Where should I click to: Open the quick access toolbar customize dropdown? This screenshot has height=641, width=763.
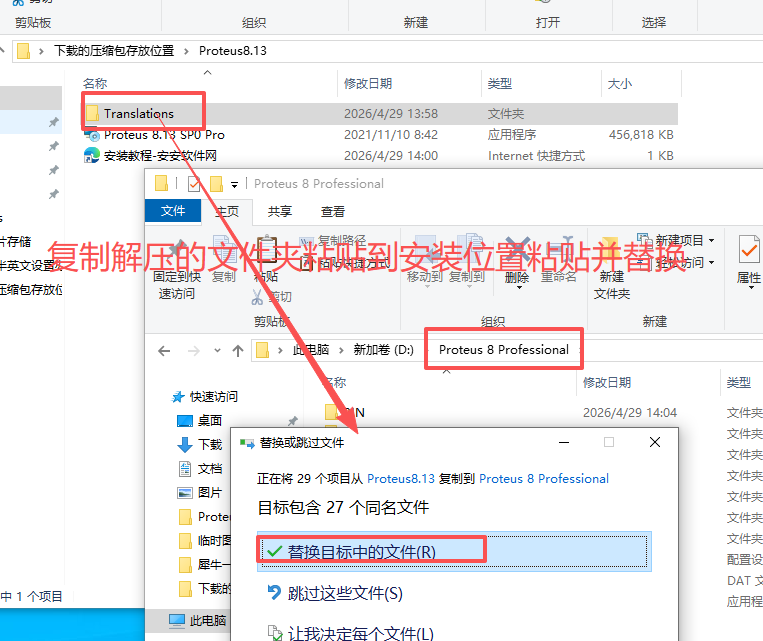click(x=234, y=184)
